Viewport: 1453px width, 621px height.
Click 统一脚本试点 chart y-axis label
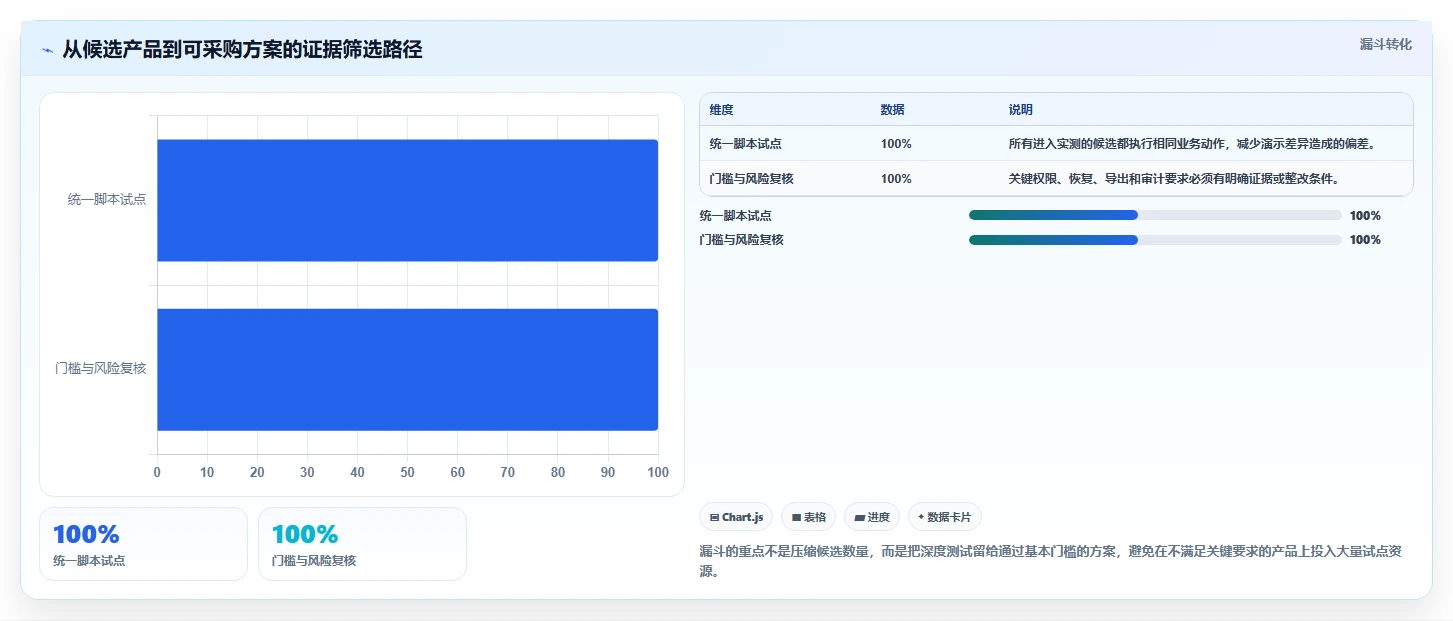pos(107,199)
